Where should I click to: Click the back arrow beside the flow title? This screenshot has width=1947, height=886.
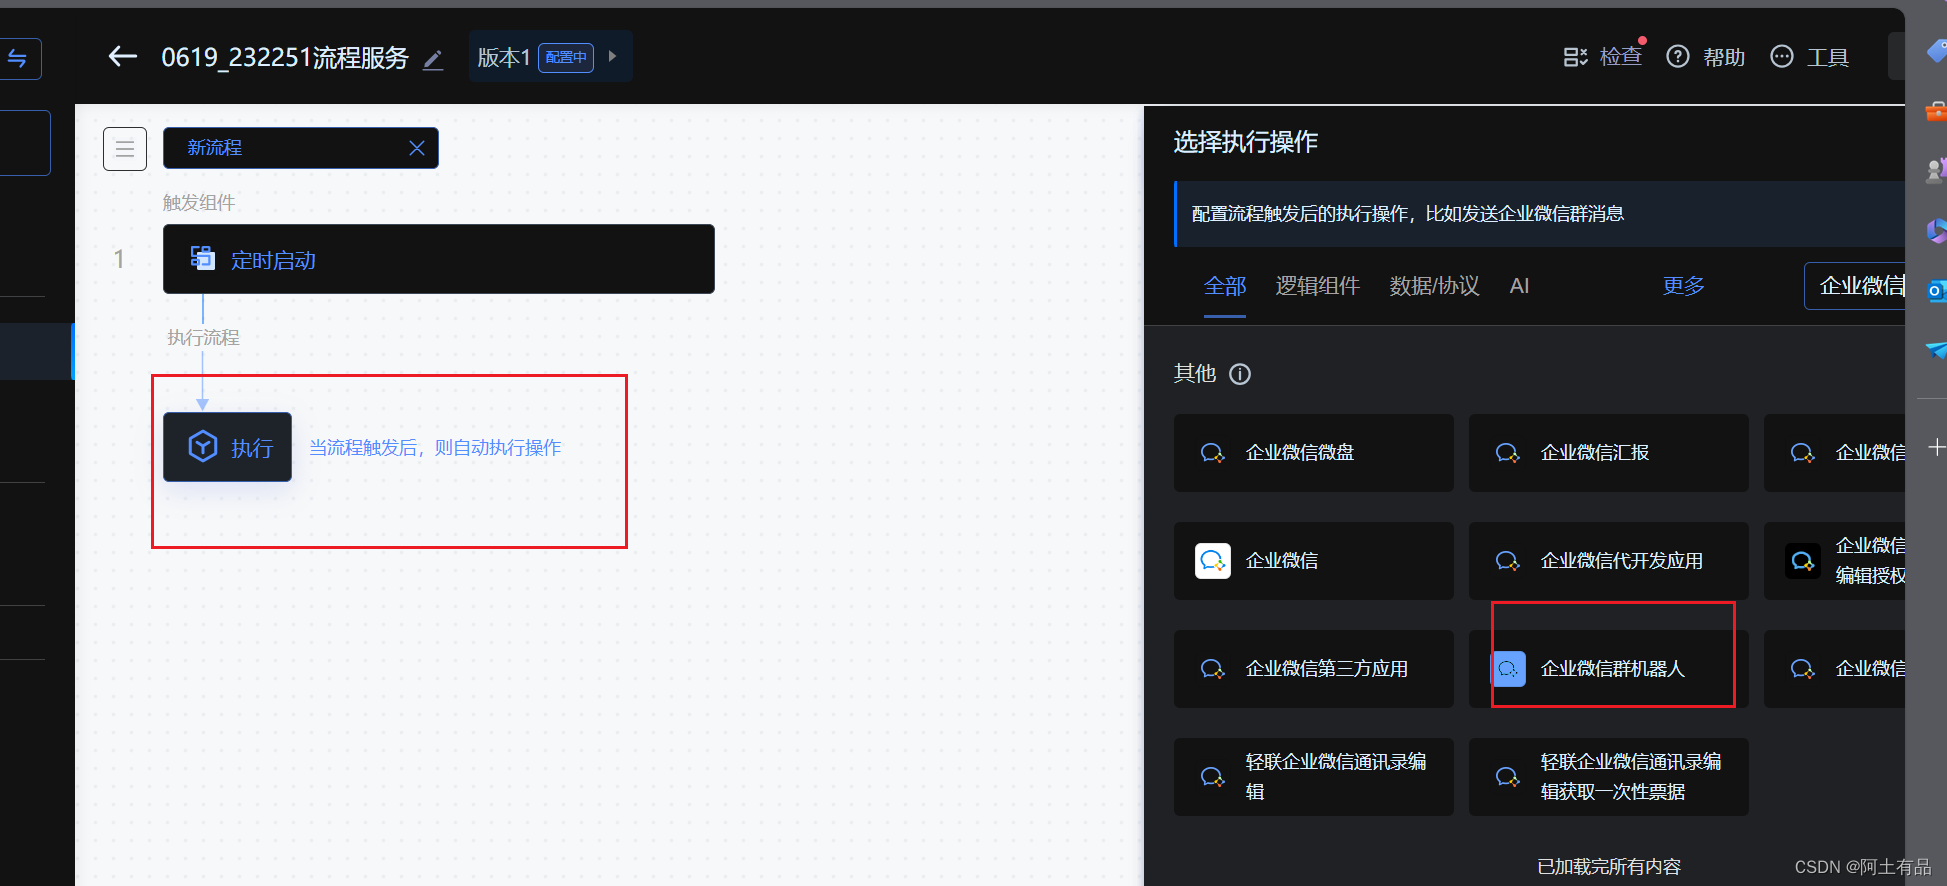(x=122, y=57)
